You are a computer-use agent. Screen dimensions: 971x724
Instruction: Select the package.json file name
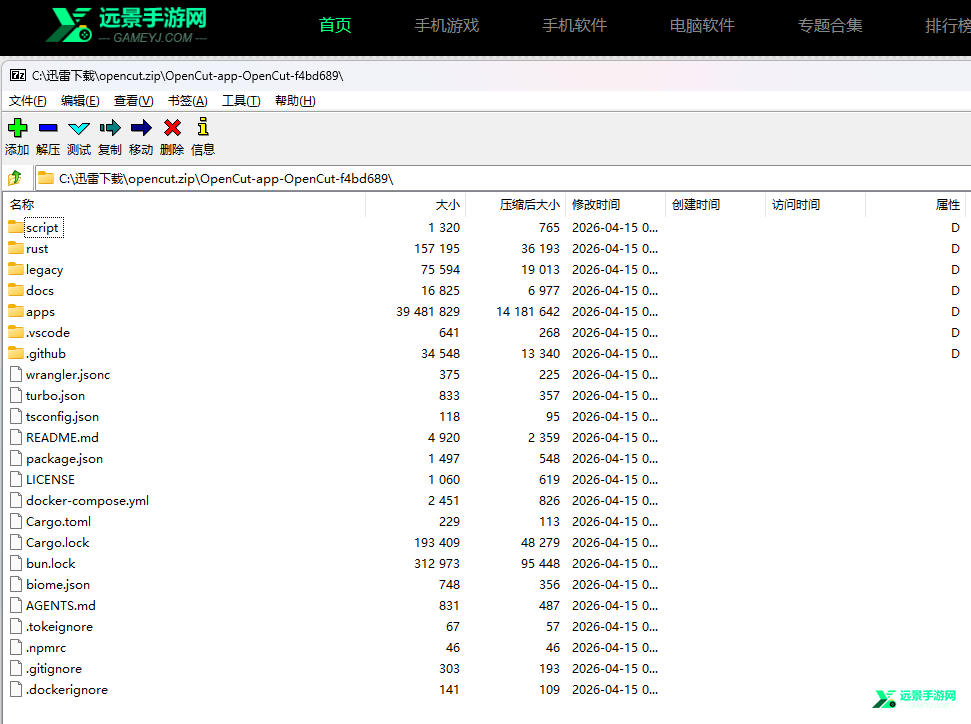click(64, 459)
